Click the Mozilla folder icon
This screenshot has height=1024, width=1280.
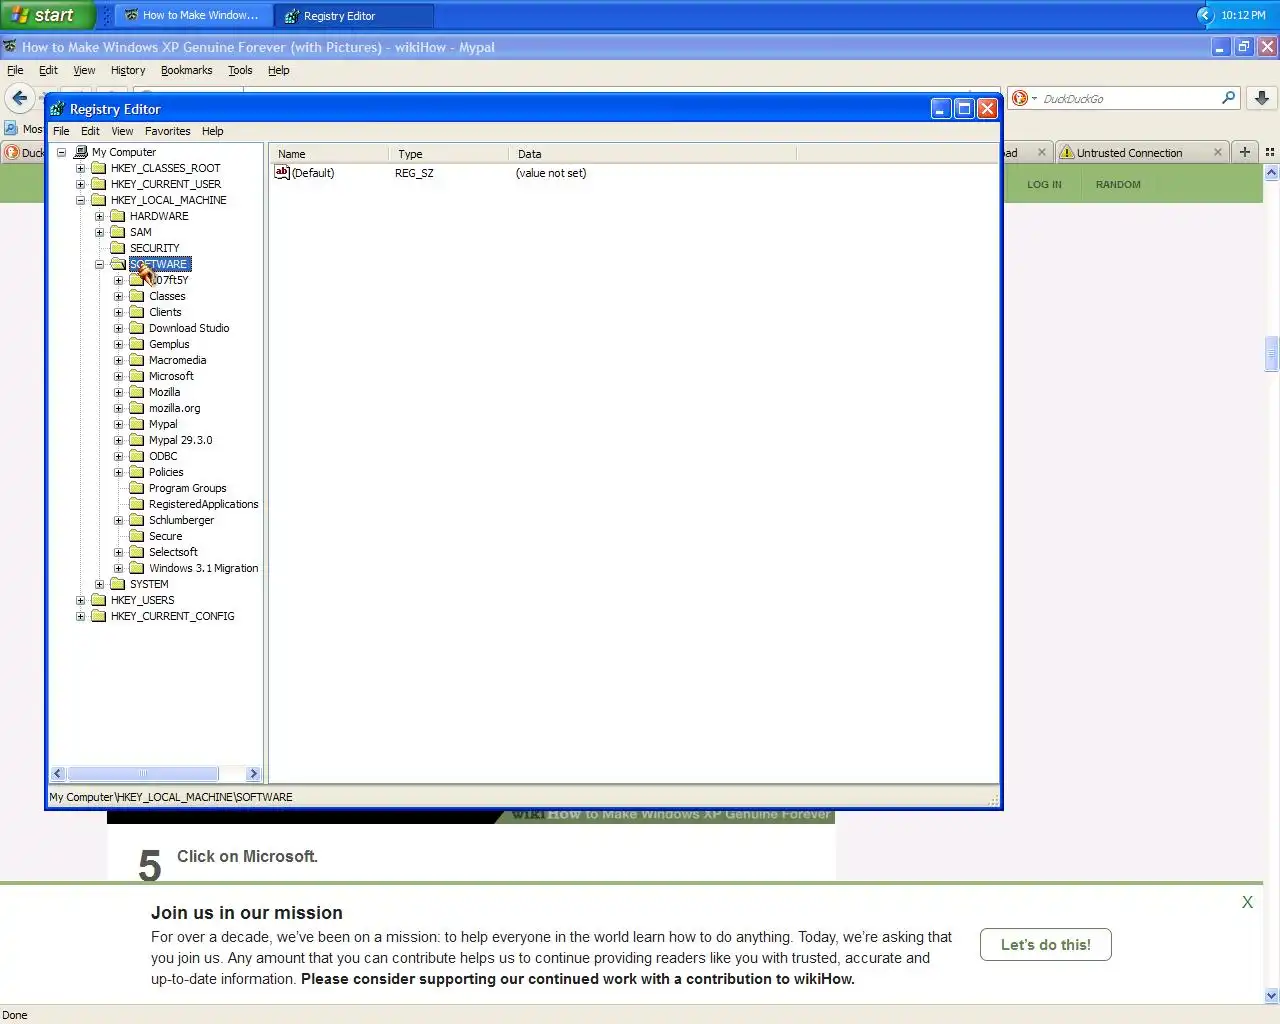point(137,392)
